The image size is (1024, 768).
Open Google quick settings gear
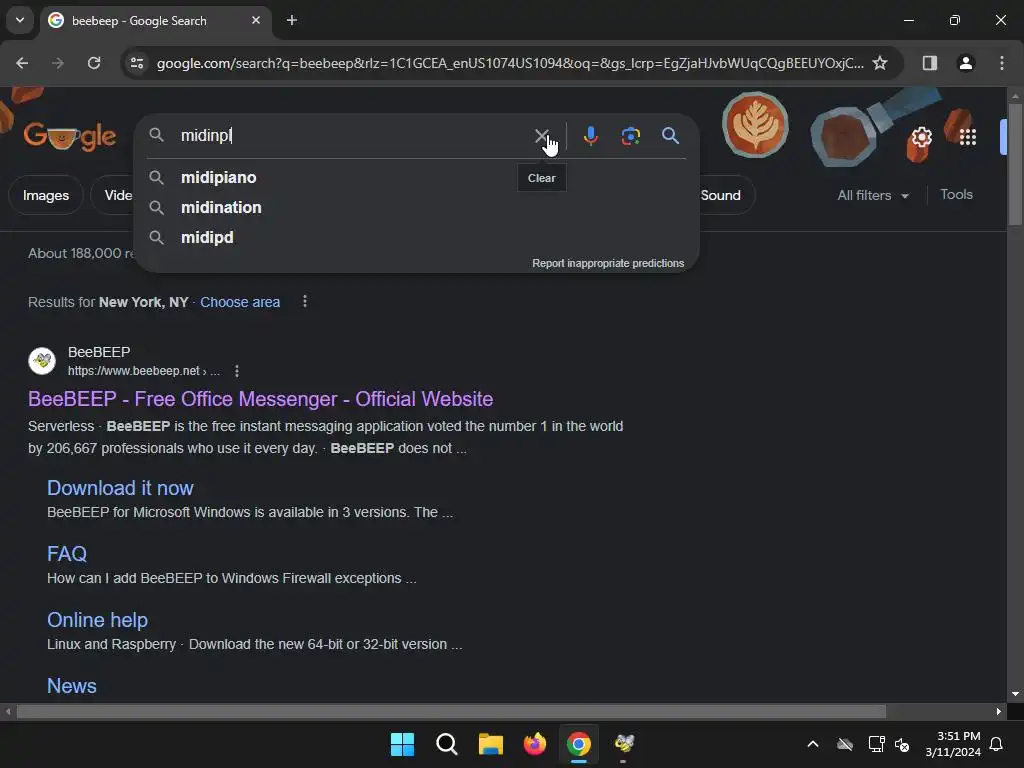point(921,137)
